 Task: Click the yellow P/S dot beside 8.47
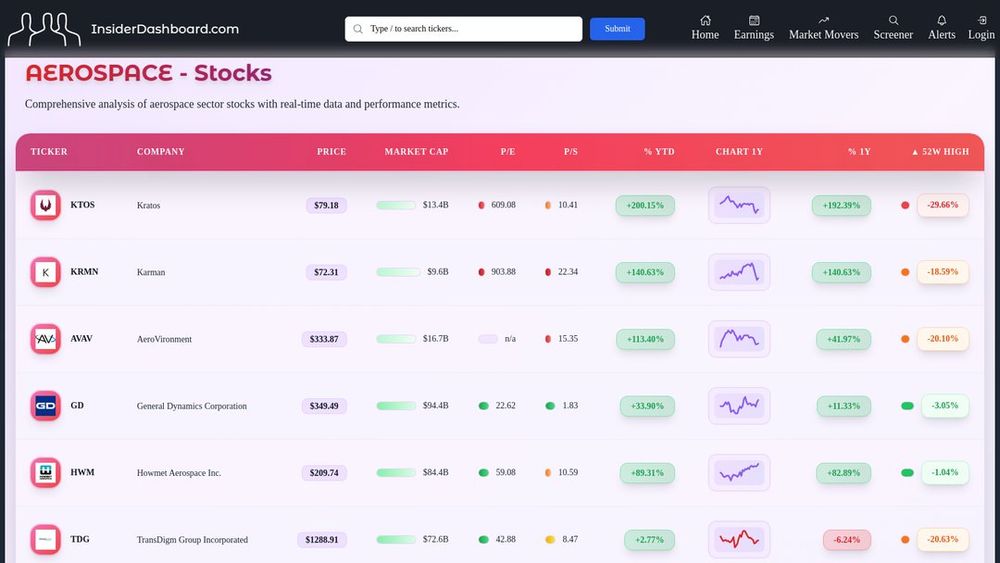pyautogui.click(x=550, y=539)
